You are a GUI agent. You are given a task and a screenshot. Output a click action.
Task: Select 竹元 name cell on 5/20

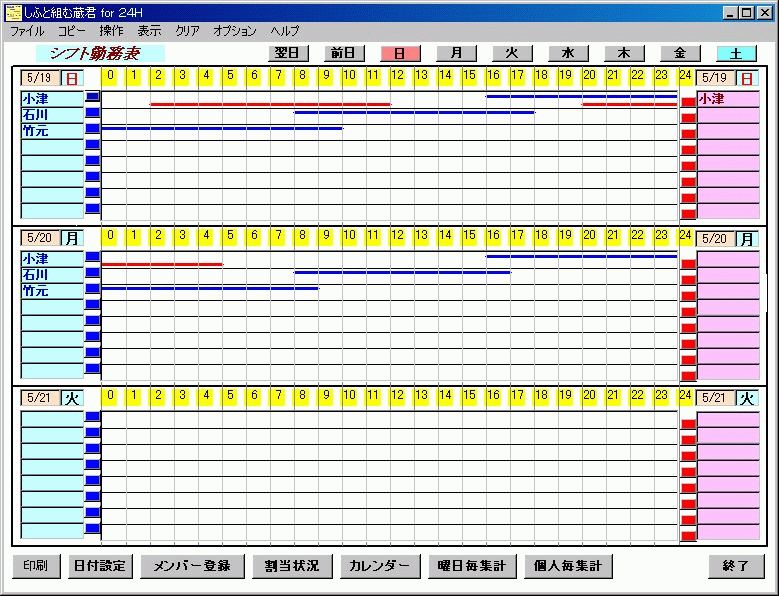click(x=52, y=291)
